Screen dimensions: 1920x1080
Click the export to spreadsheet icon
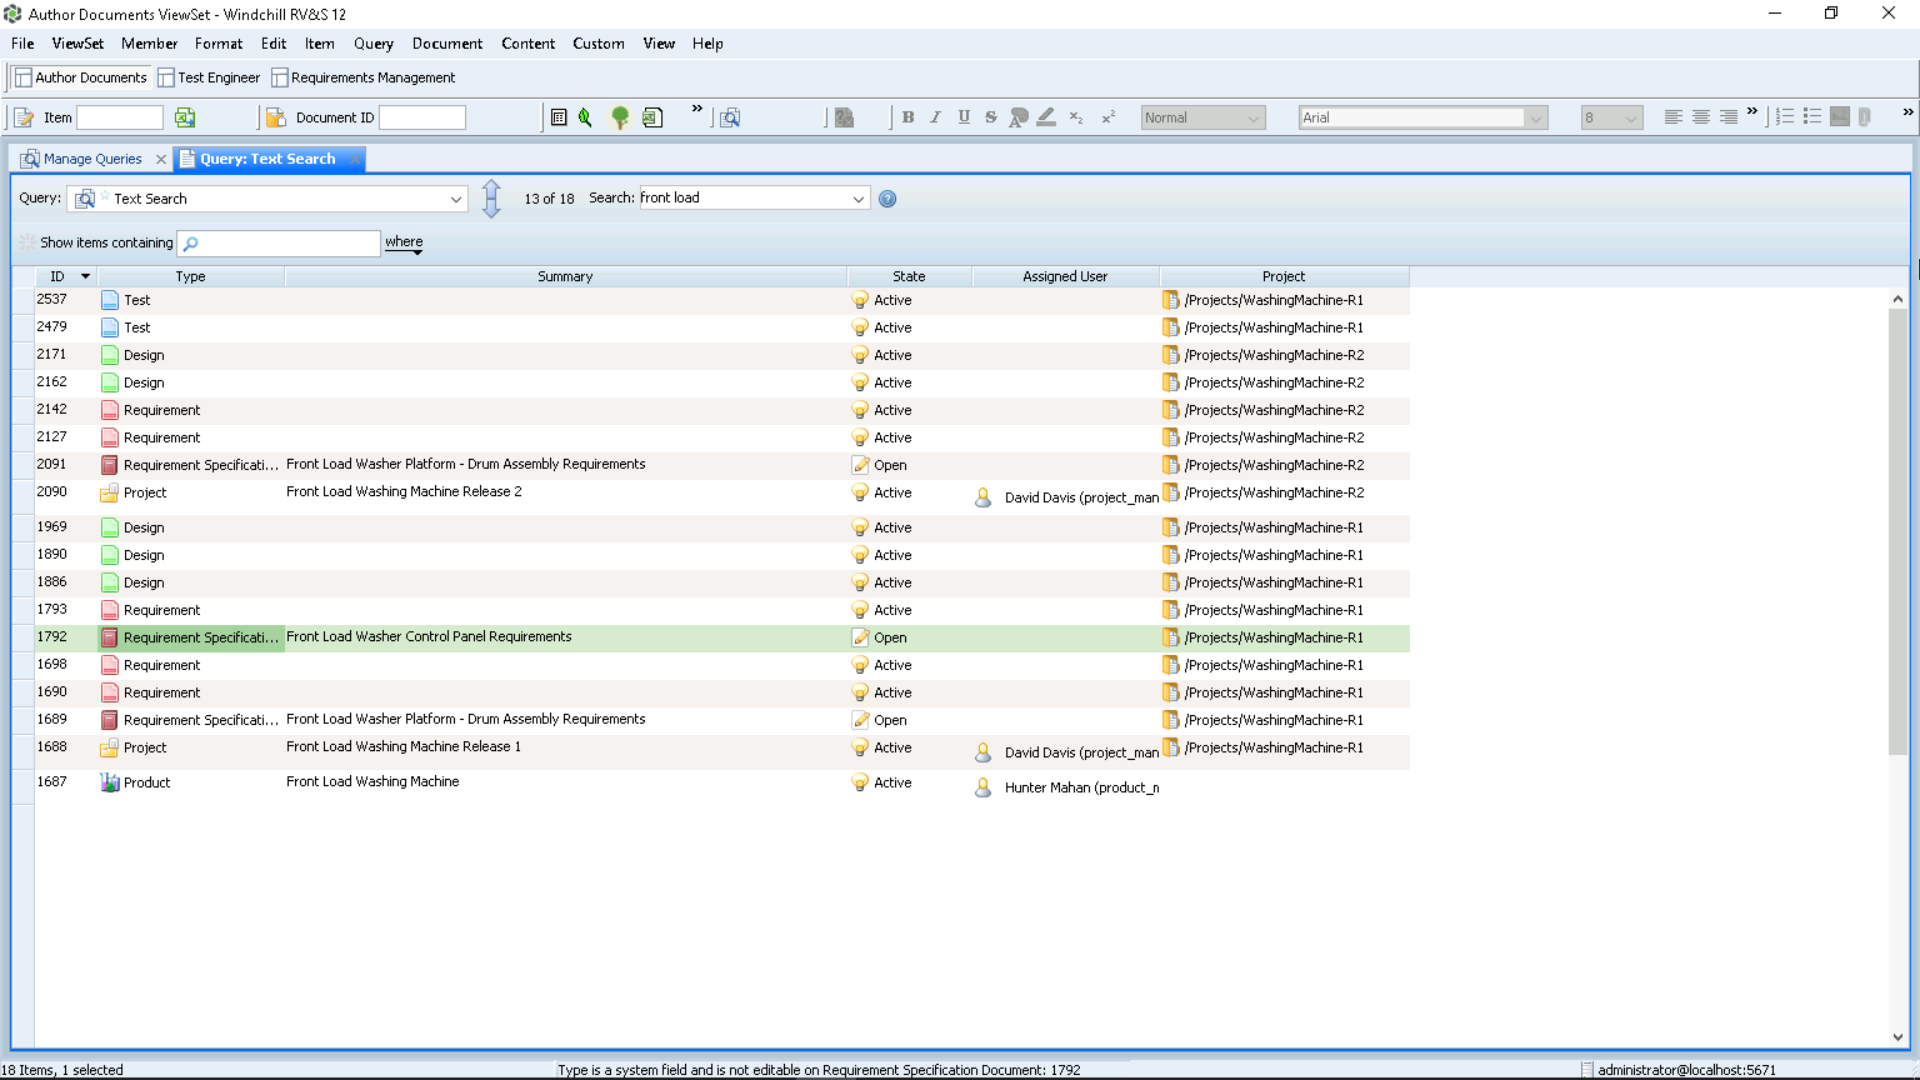(x=652, y=118)
